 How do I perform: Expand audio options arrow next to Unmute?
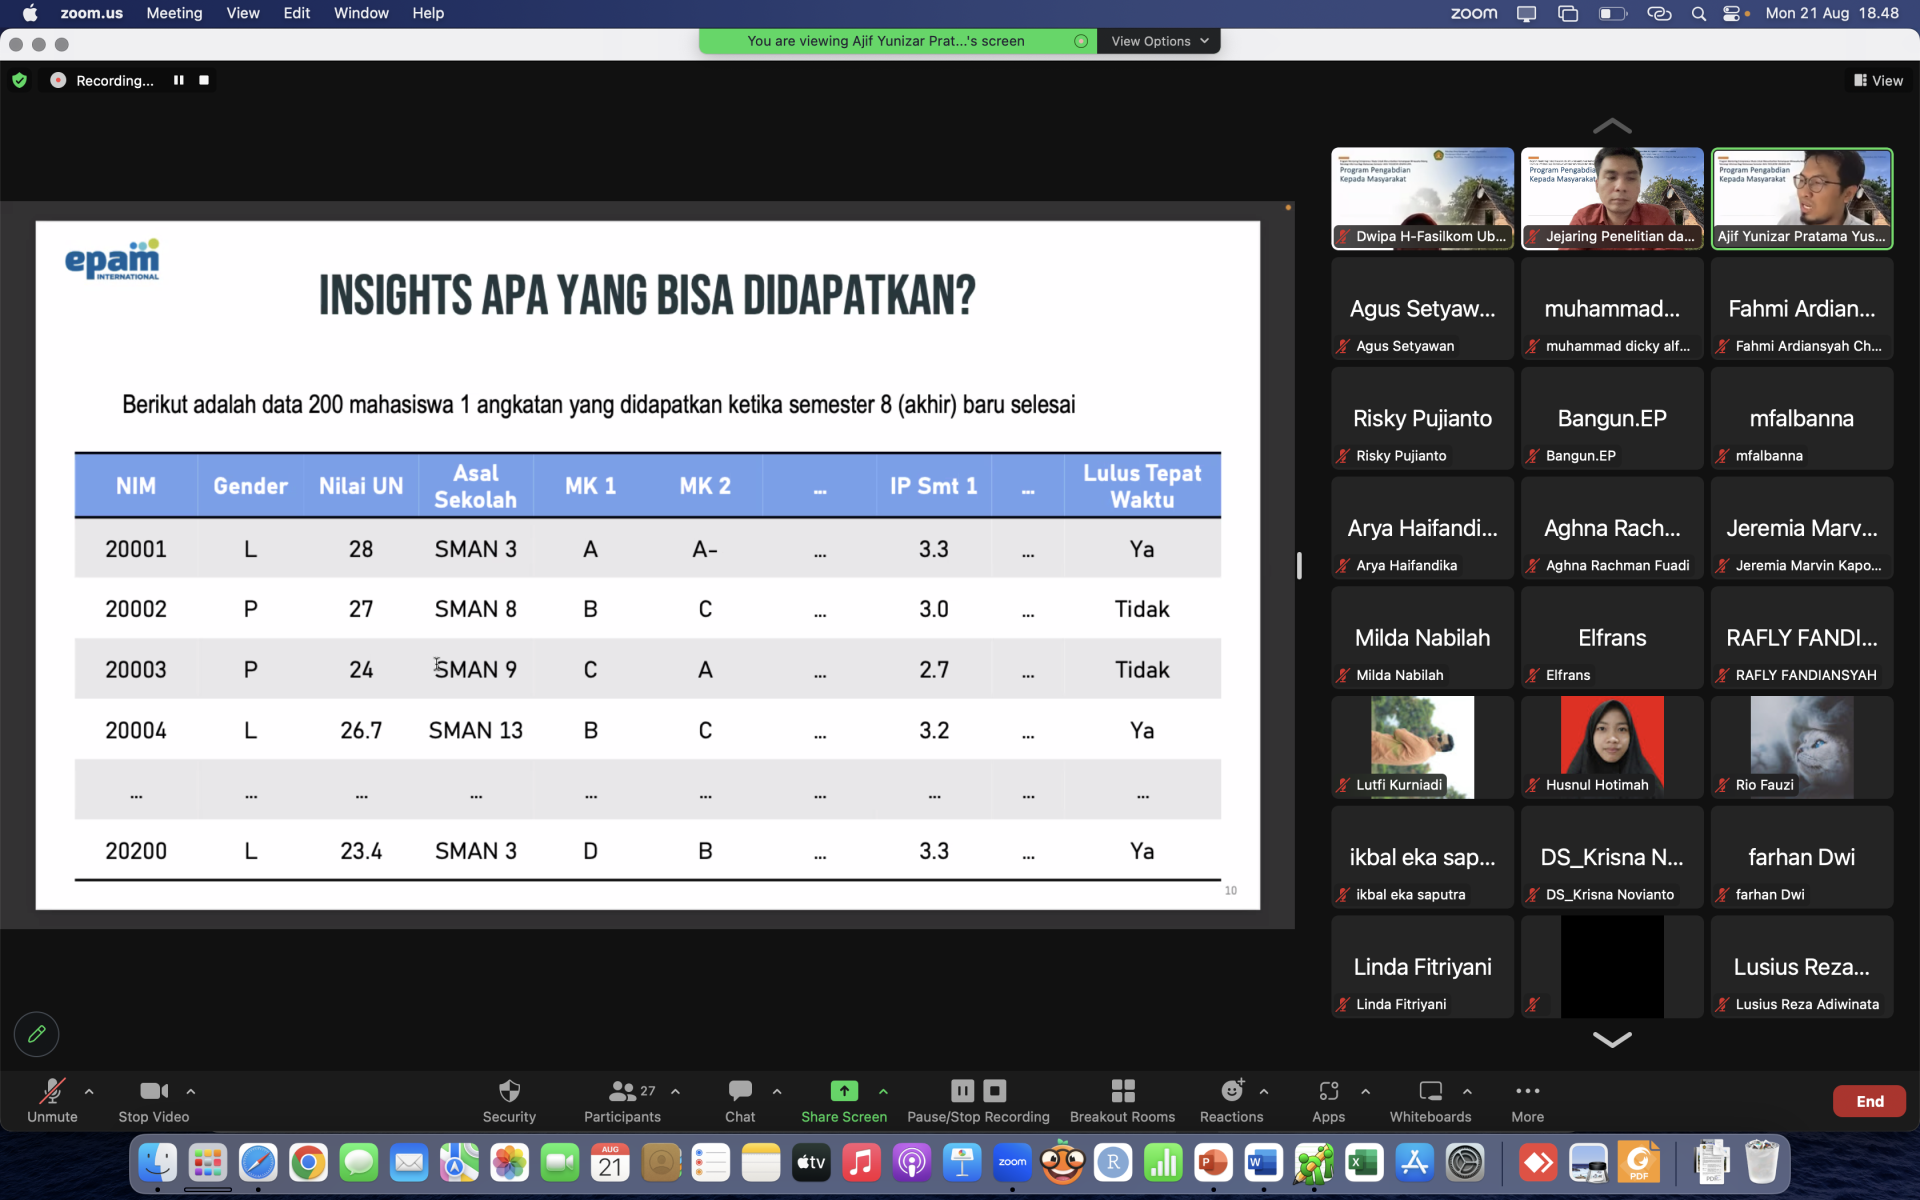click(89, 1091)
